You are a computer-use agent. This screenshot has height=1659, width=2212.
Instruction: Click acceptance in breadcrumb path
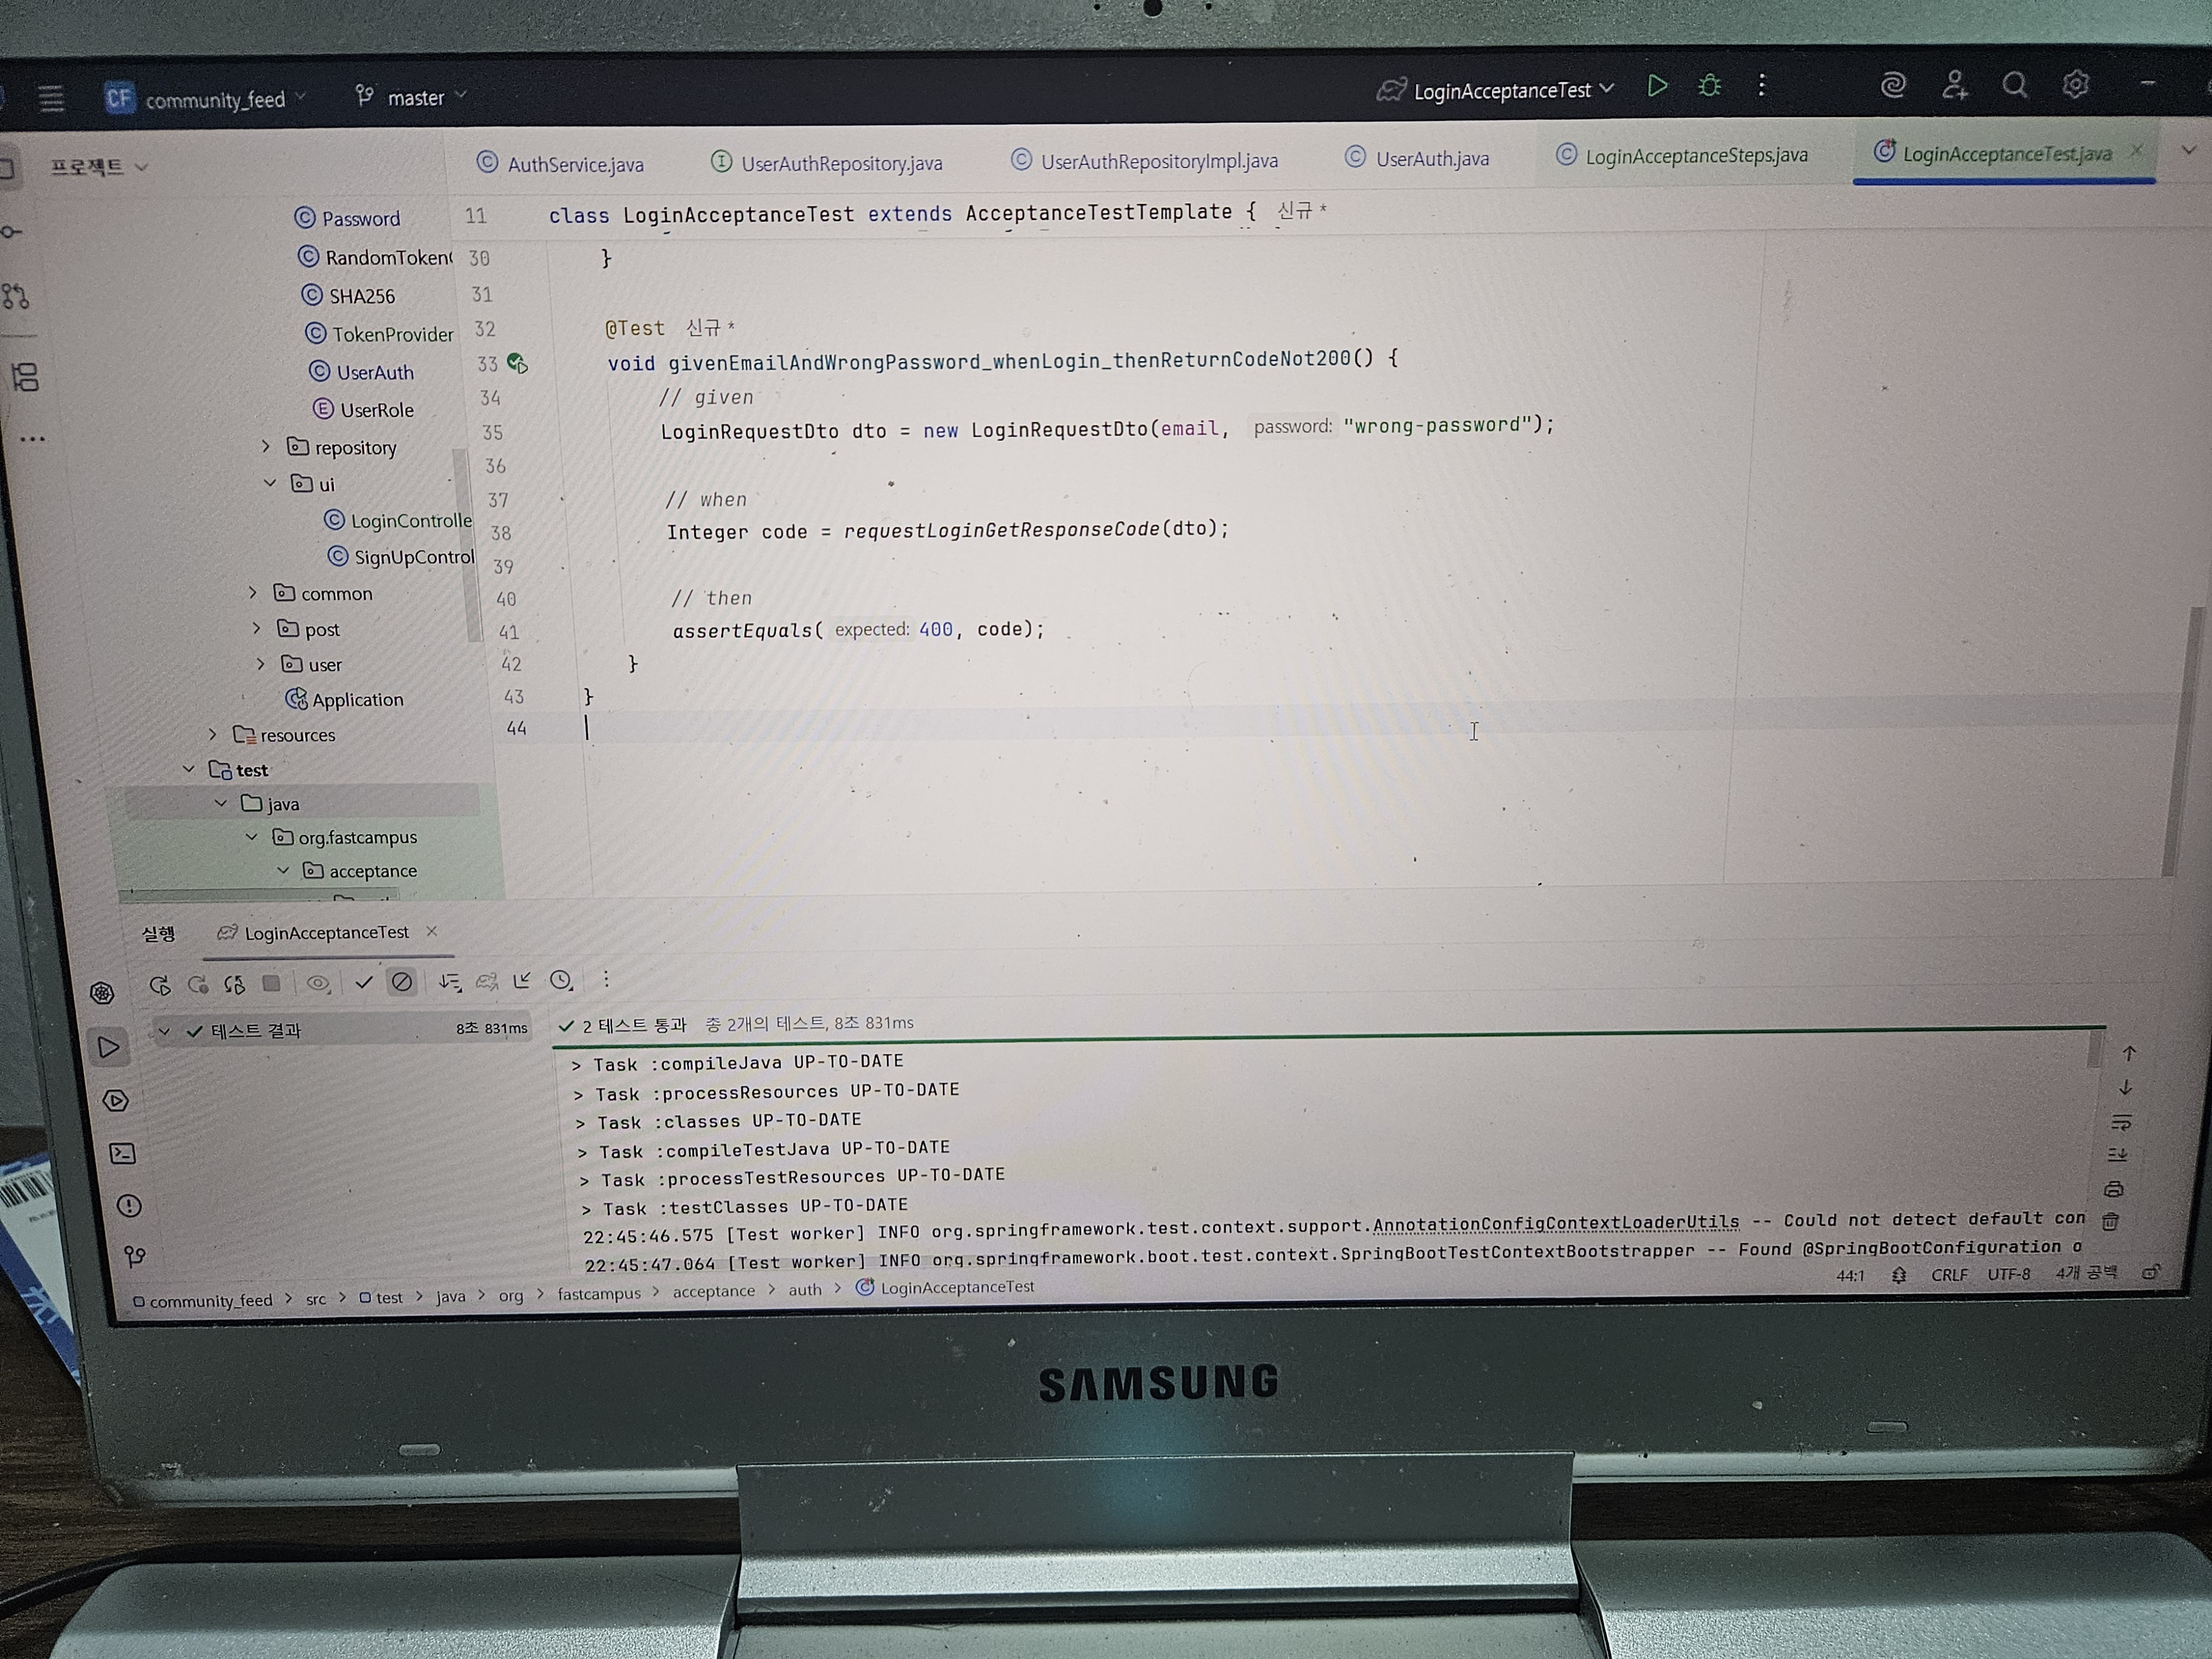coord(714,1291)
